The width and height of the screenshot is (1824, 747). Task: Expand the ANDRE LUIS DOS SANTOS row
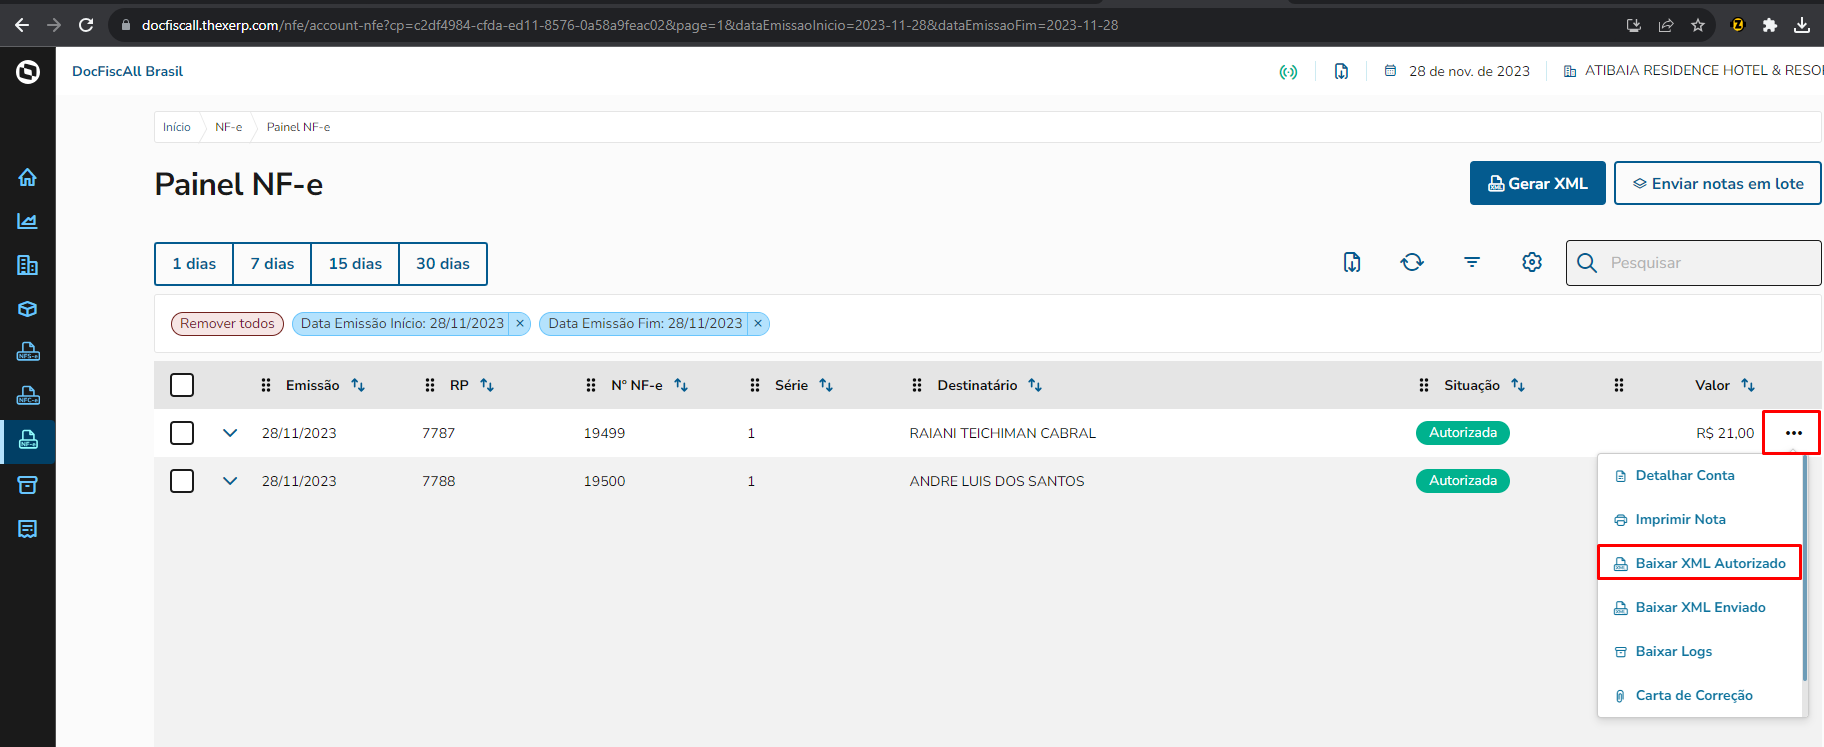point(230,481)
